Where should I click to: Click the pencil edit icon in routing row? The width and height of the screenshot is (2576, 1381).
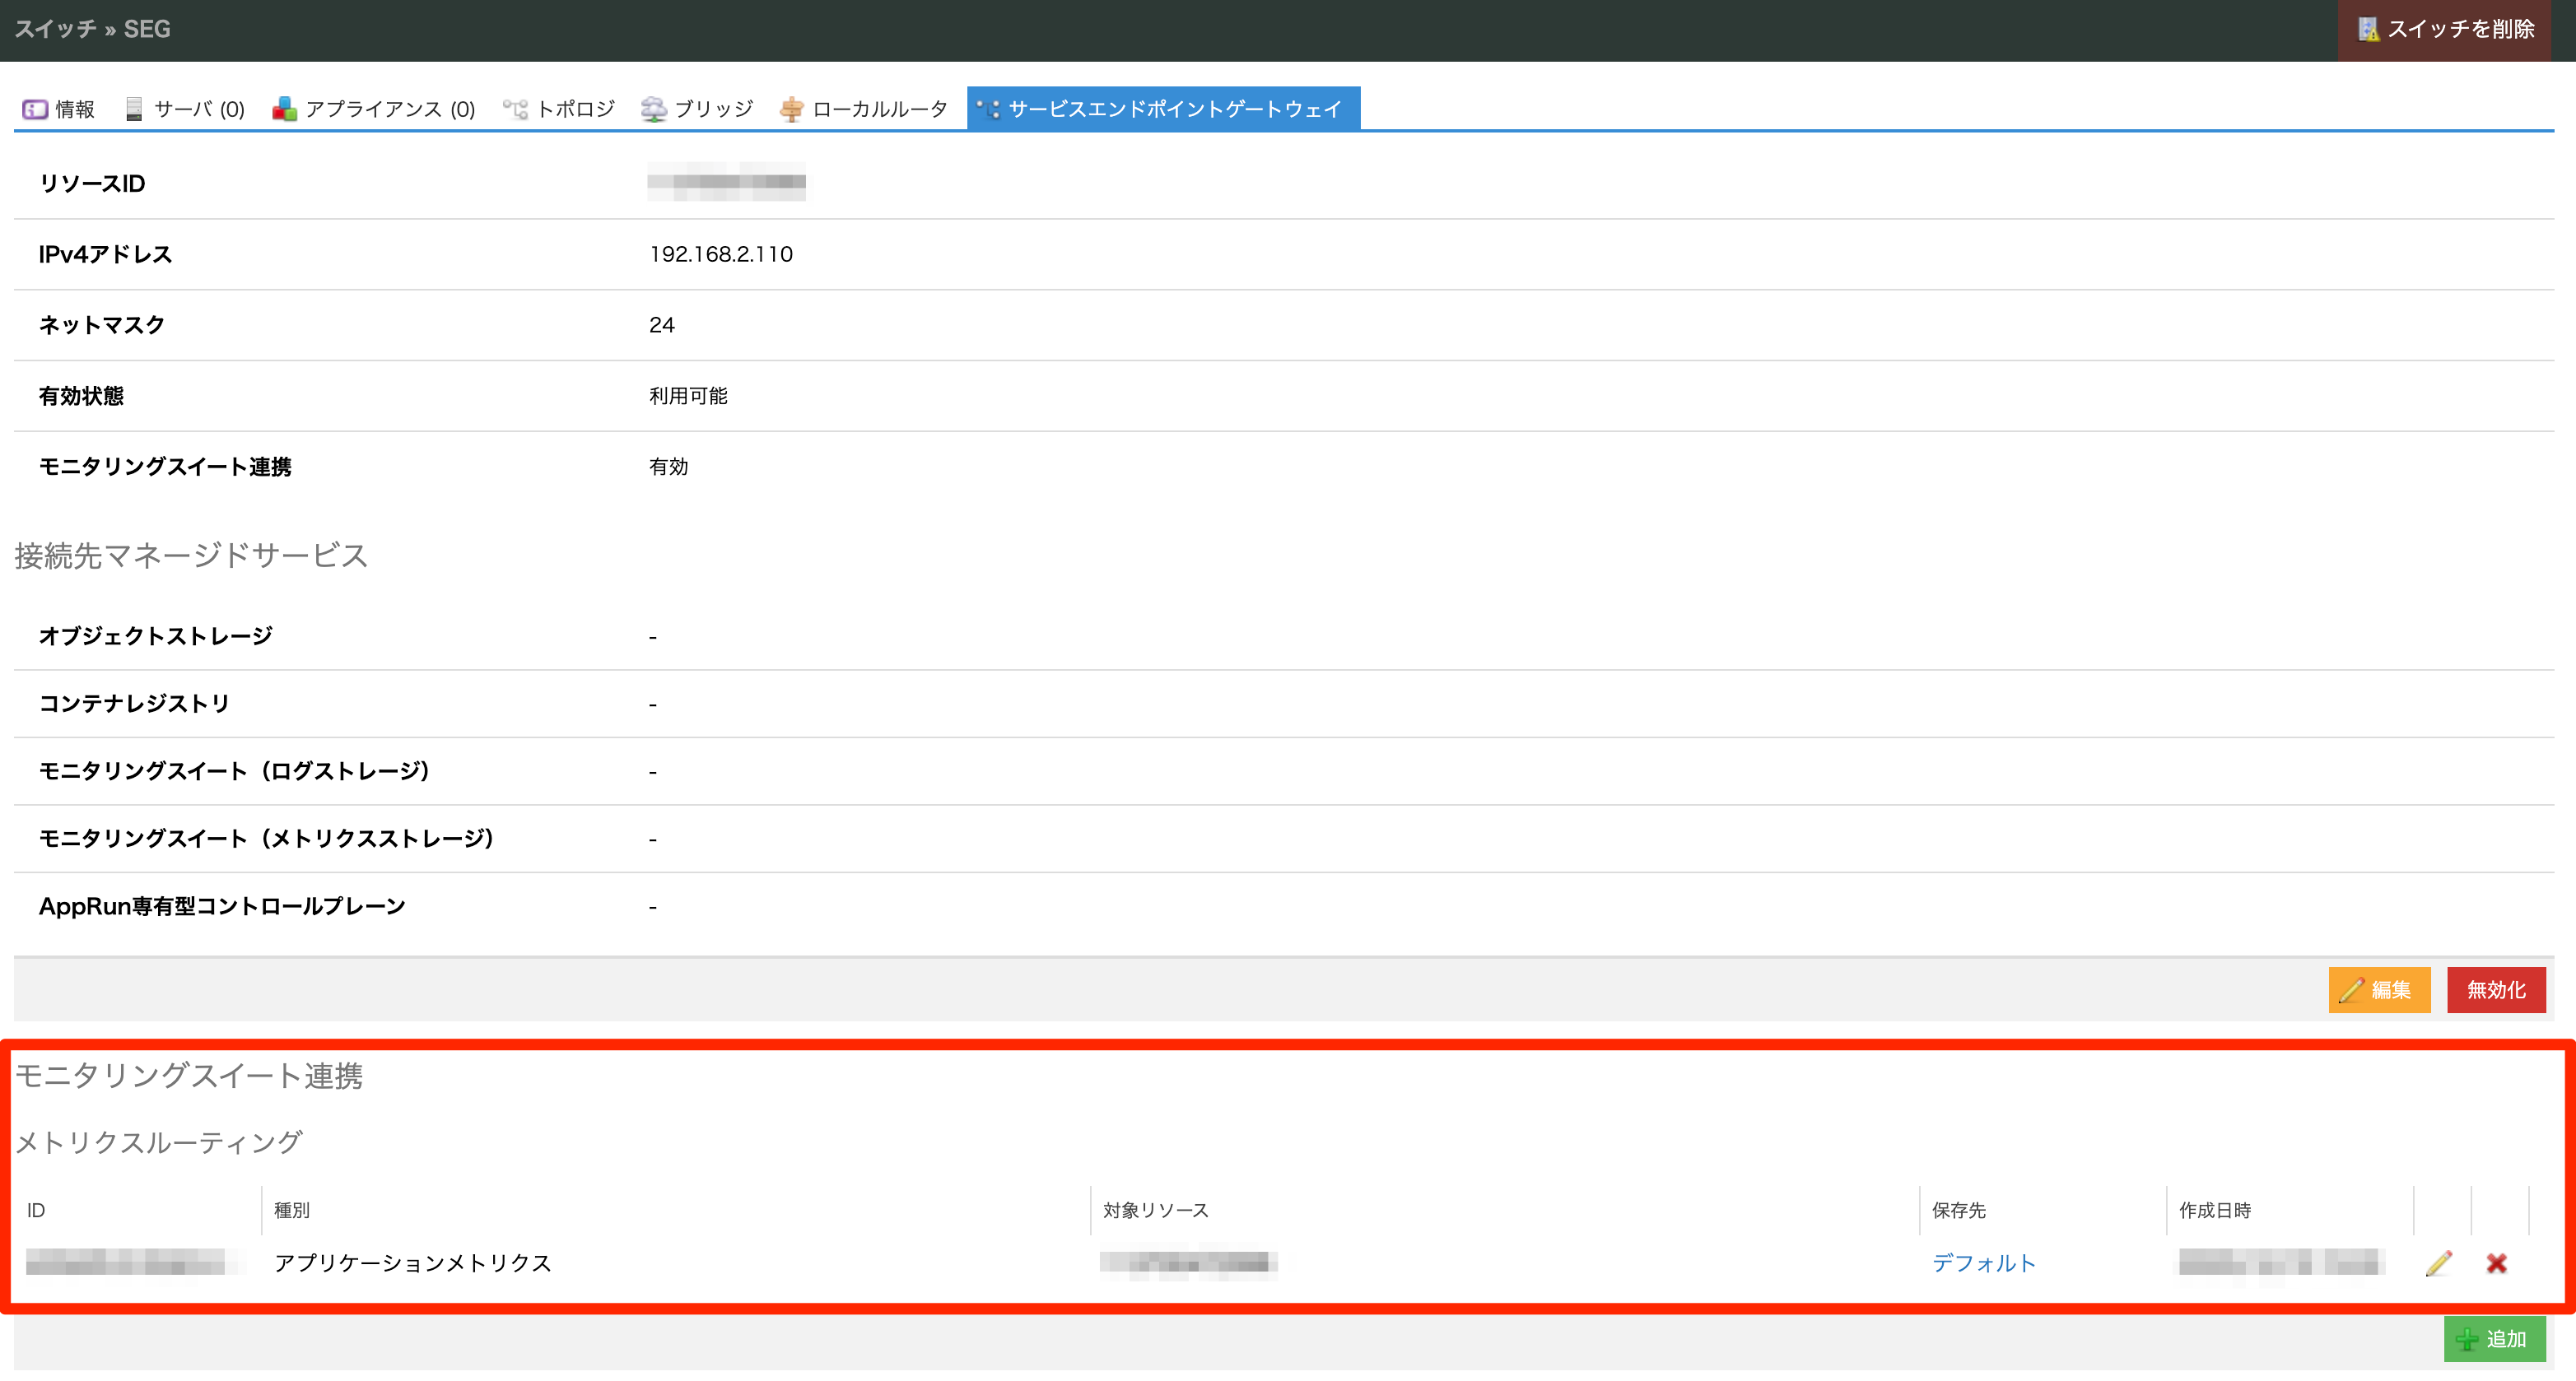[x=2438, y=1263]
